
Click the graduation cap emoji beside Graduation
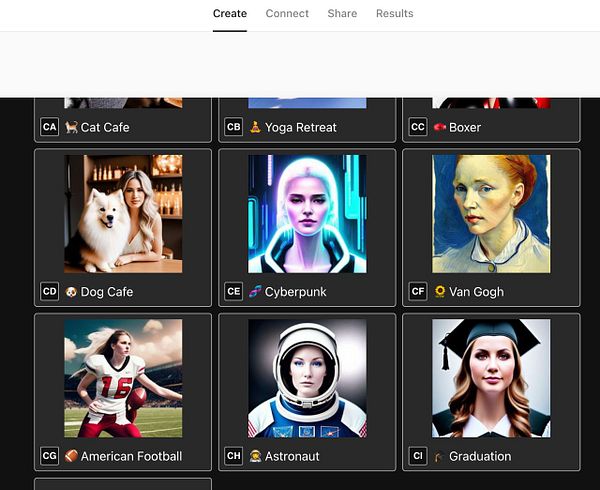point(439,457)
